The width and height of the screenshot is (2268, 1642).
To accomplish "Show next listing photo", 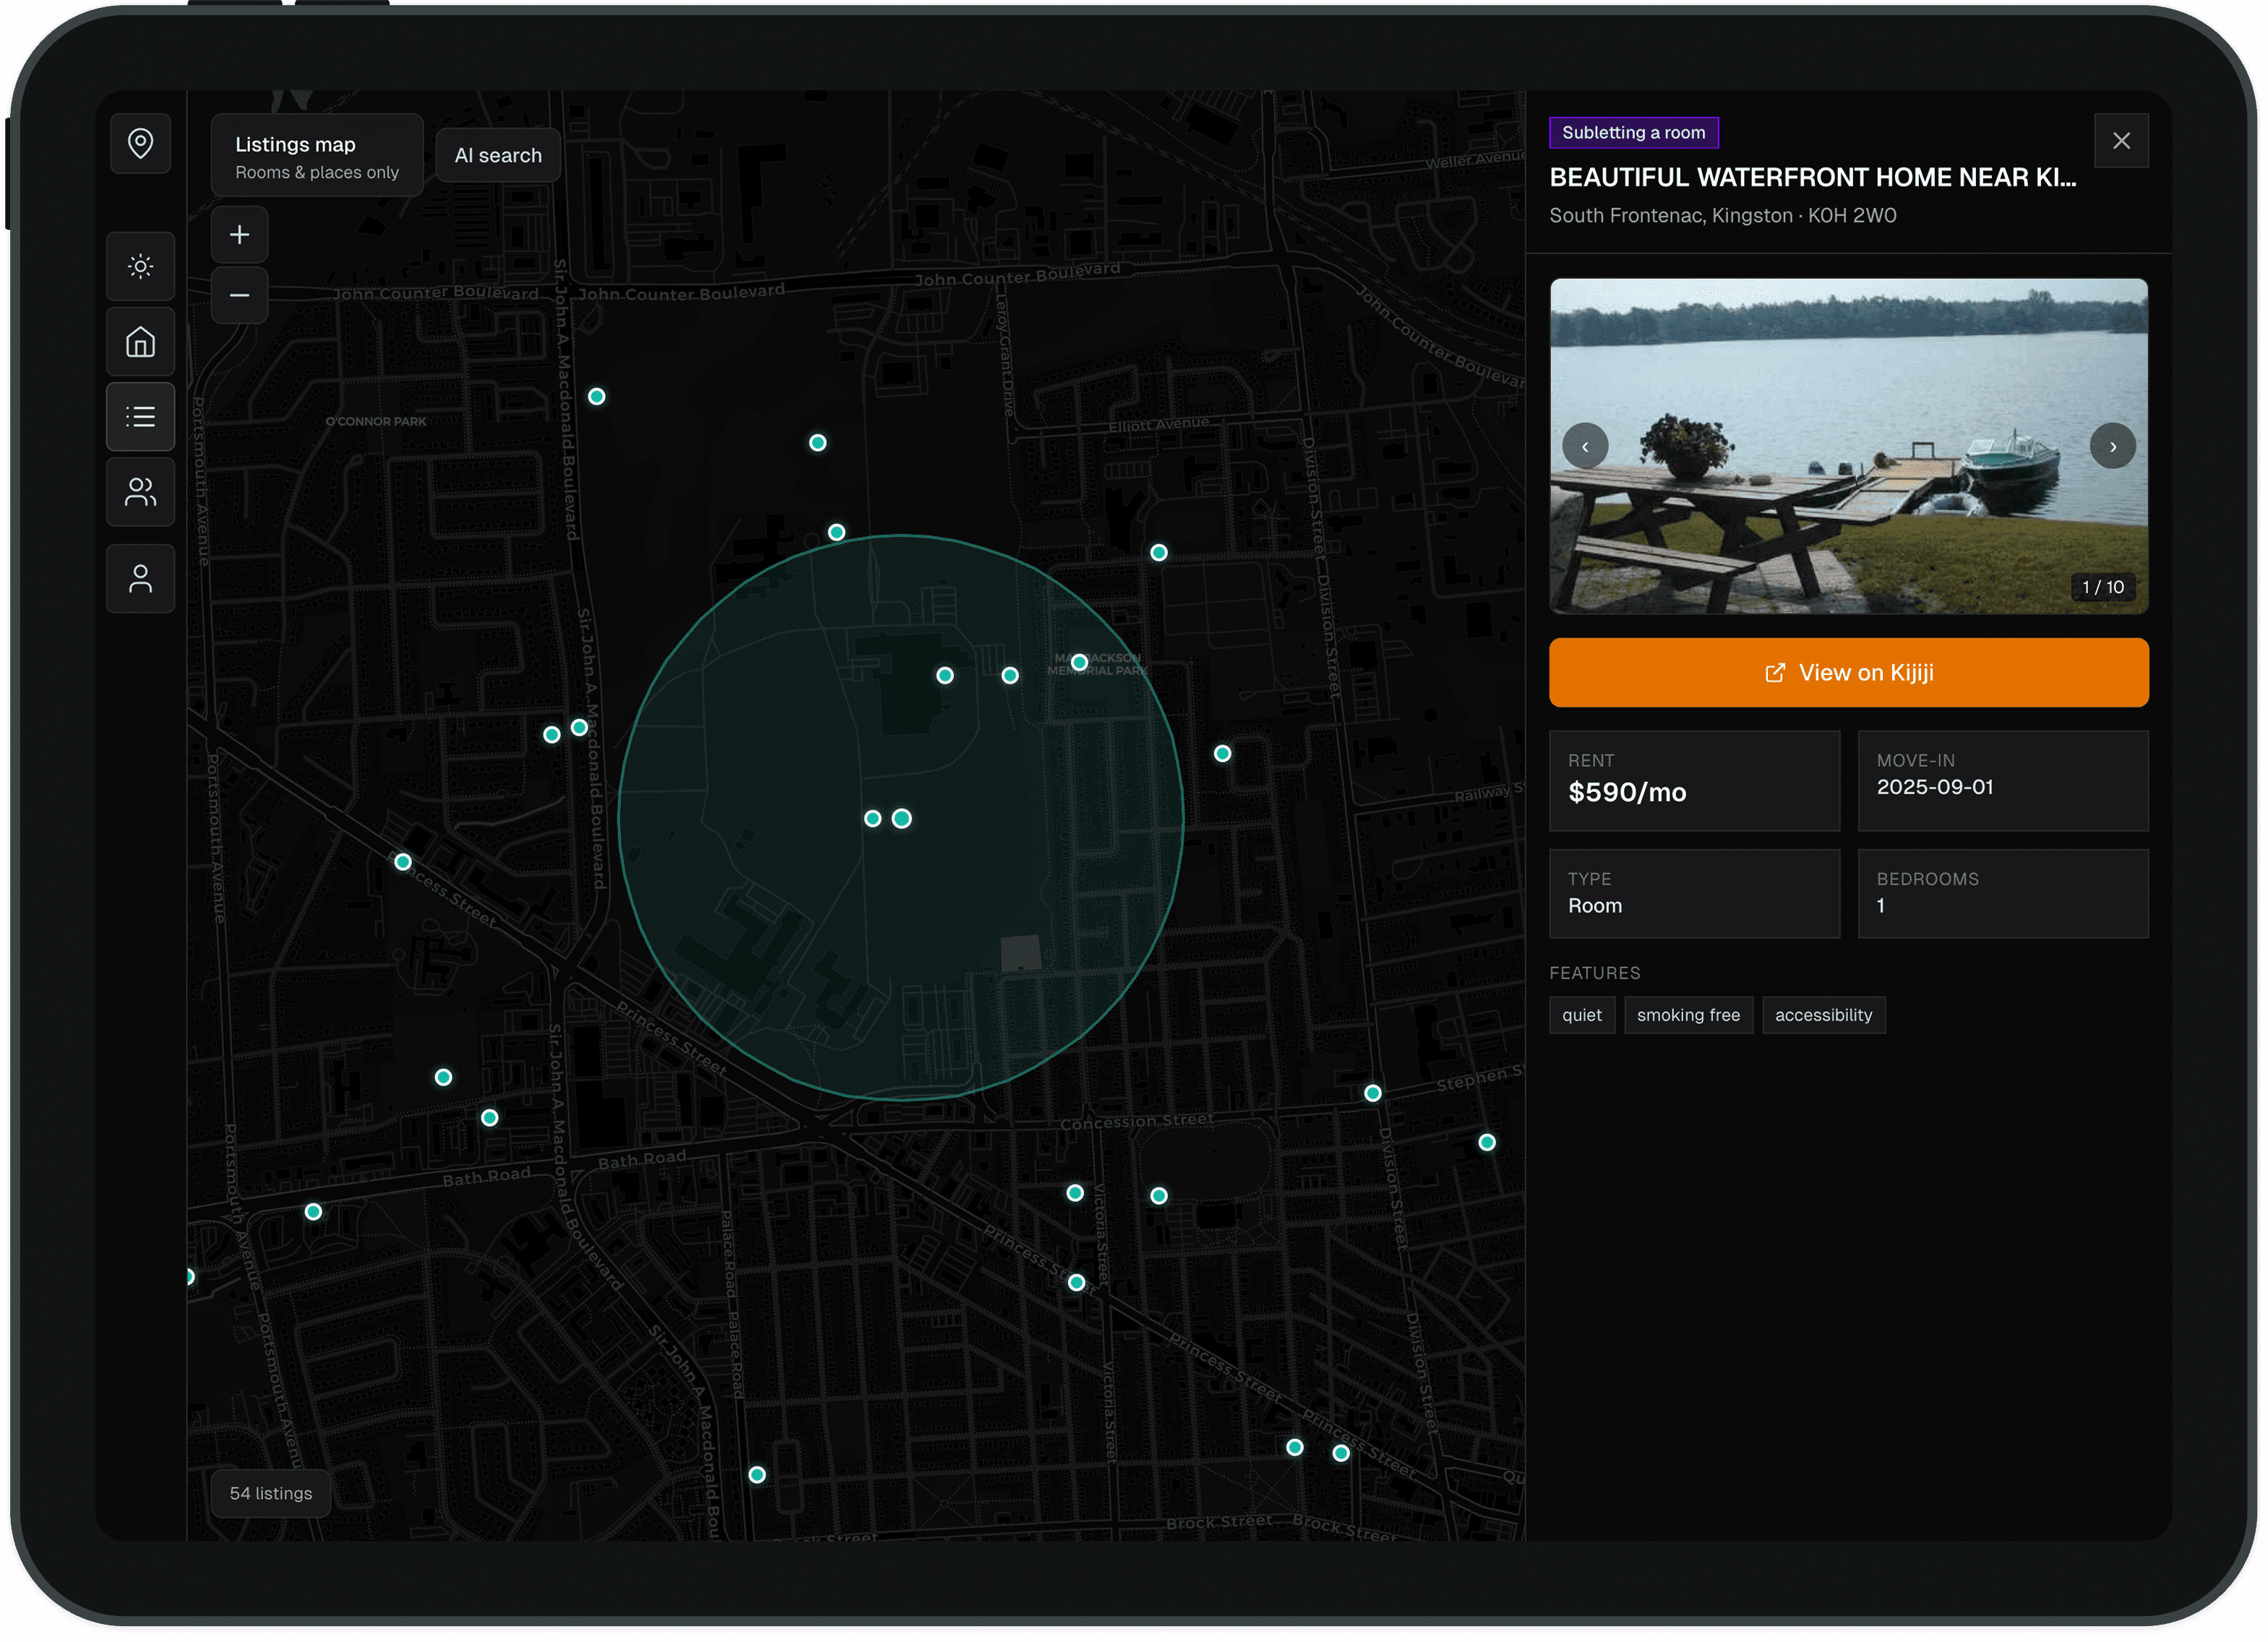I will coord(2112,446).
